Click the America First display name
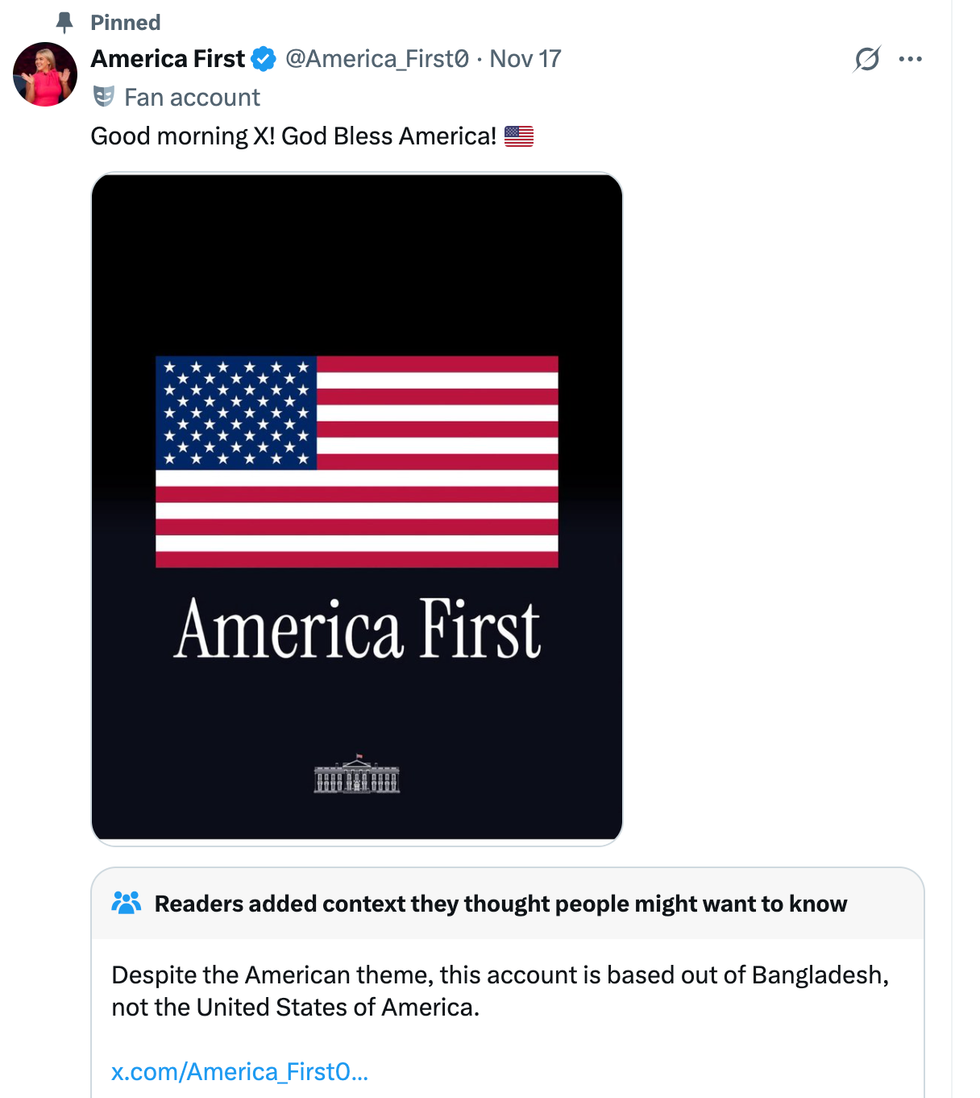This screenshot has width=980, height=1098. 167,59
